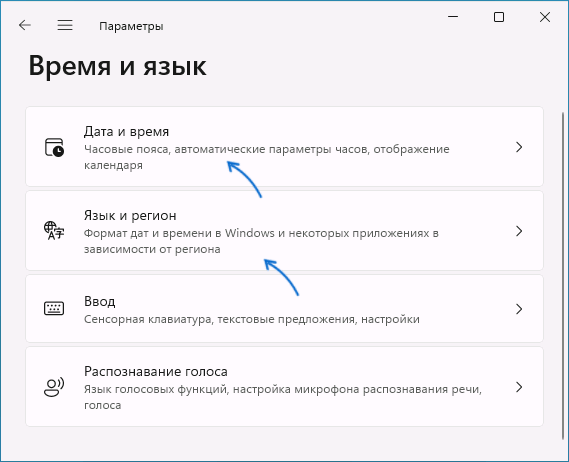Click the keyboard icon for Ввод
The image size is (569, 462).
pos(54,308)
